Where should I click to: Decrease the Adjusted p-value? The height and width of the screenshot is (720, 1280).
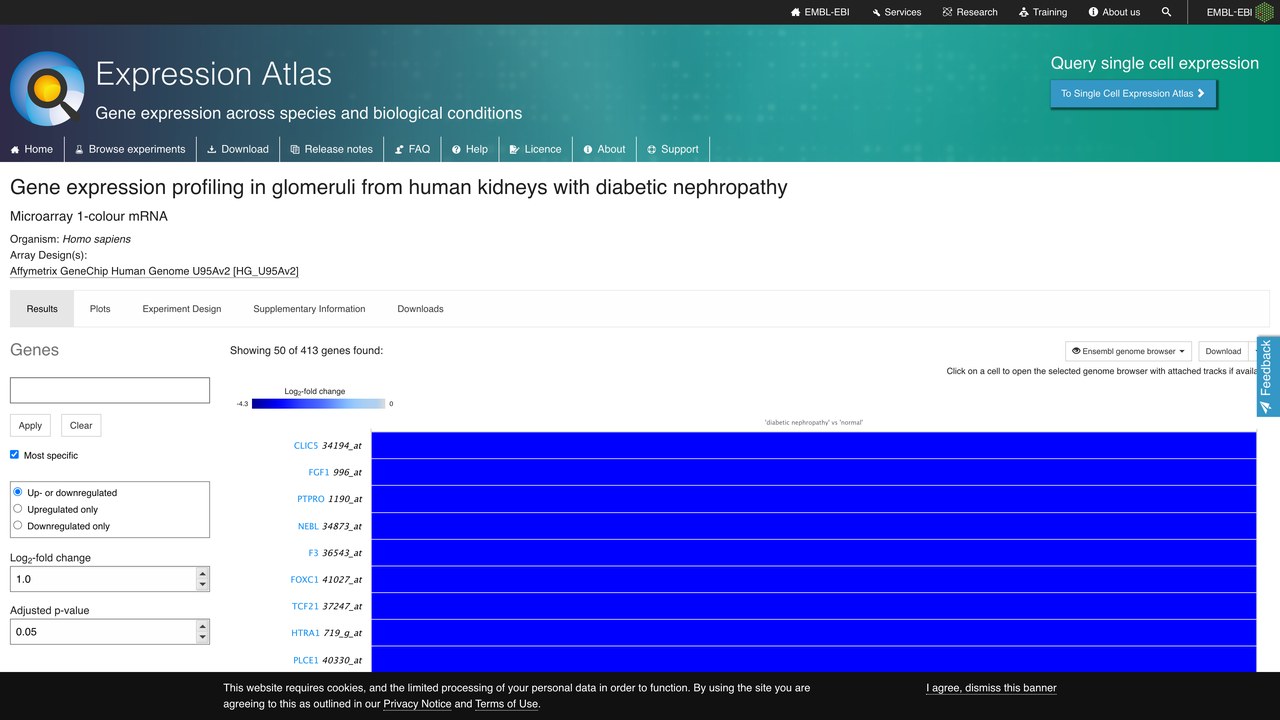pyautogui.click(x=203, y=637)
